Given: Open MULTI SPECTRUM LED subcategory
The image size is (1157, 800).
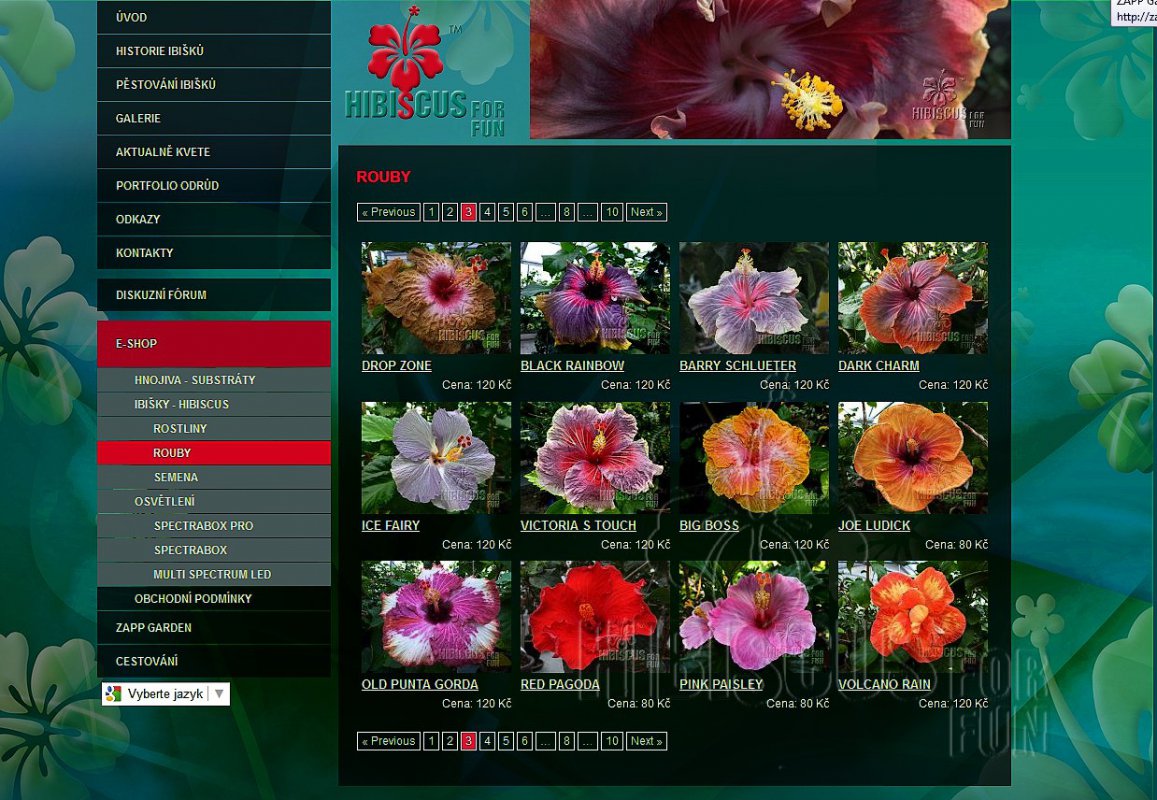Looking at the screenshot, I should 214,575.
